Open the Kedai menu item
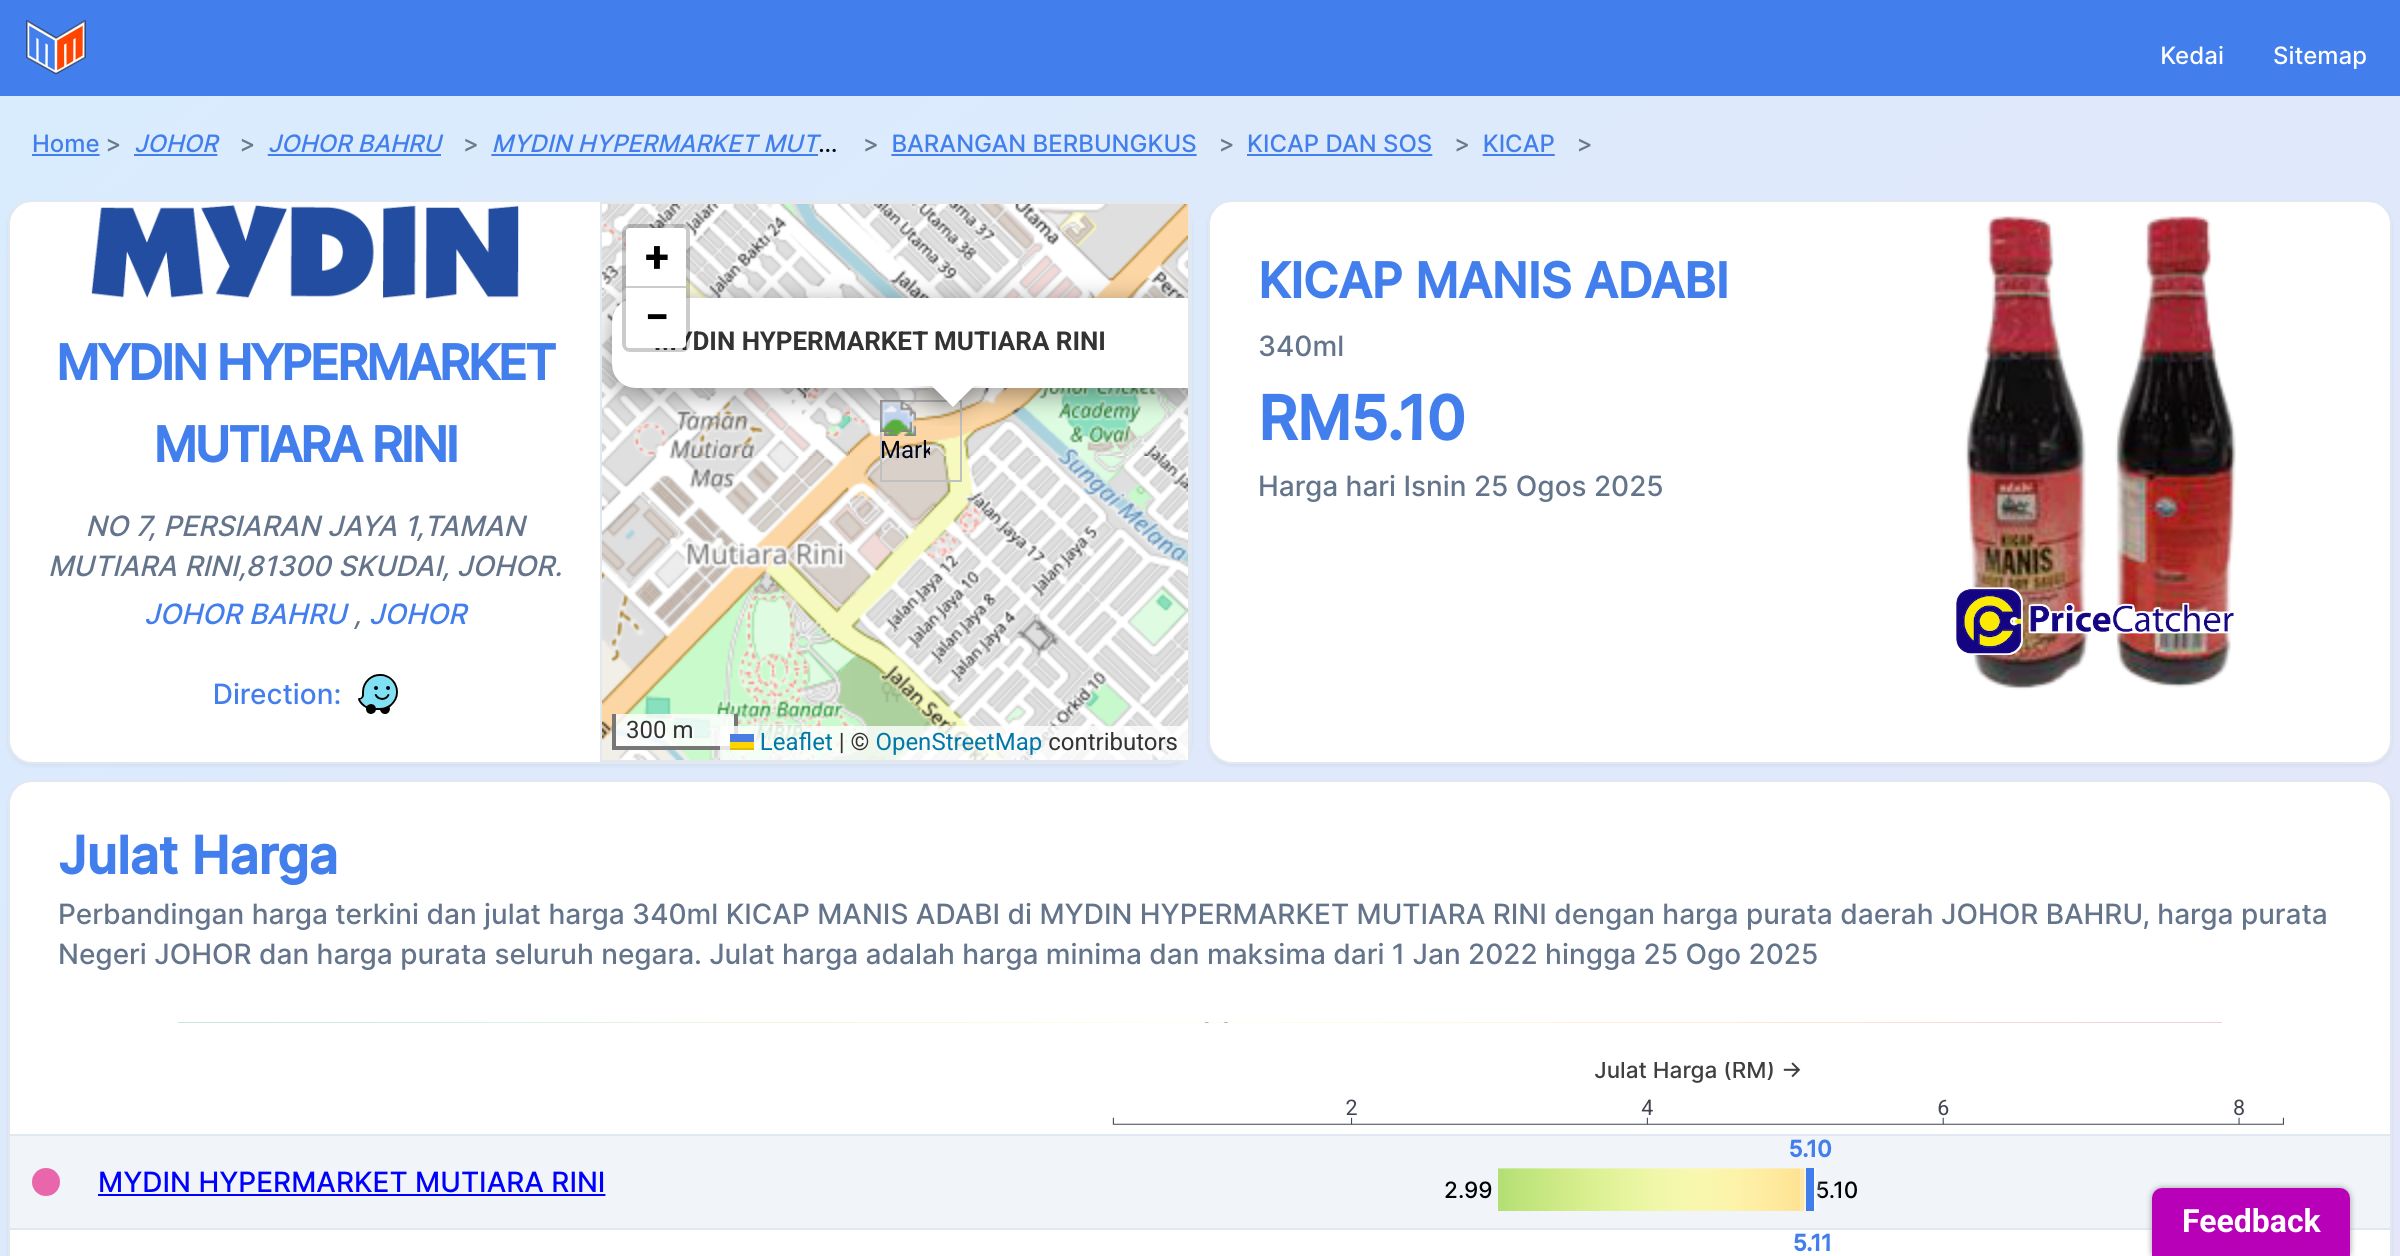 click(2191, 55)
